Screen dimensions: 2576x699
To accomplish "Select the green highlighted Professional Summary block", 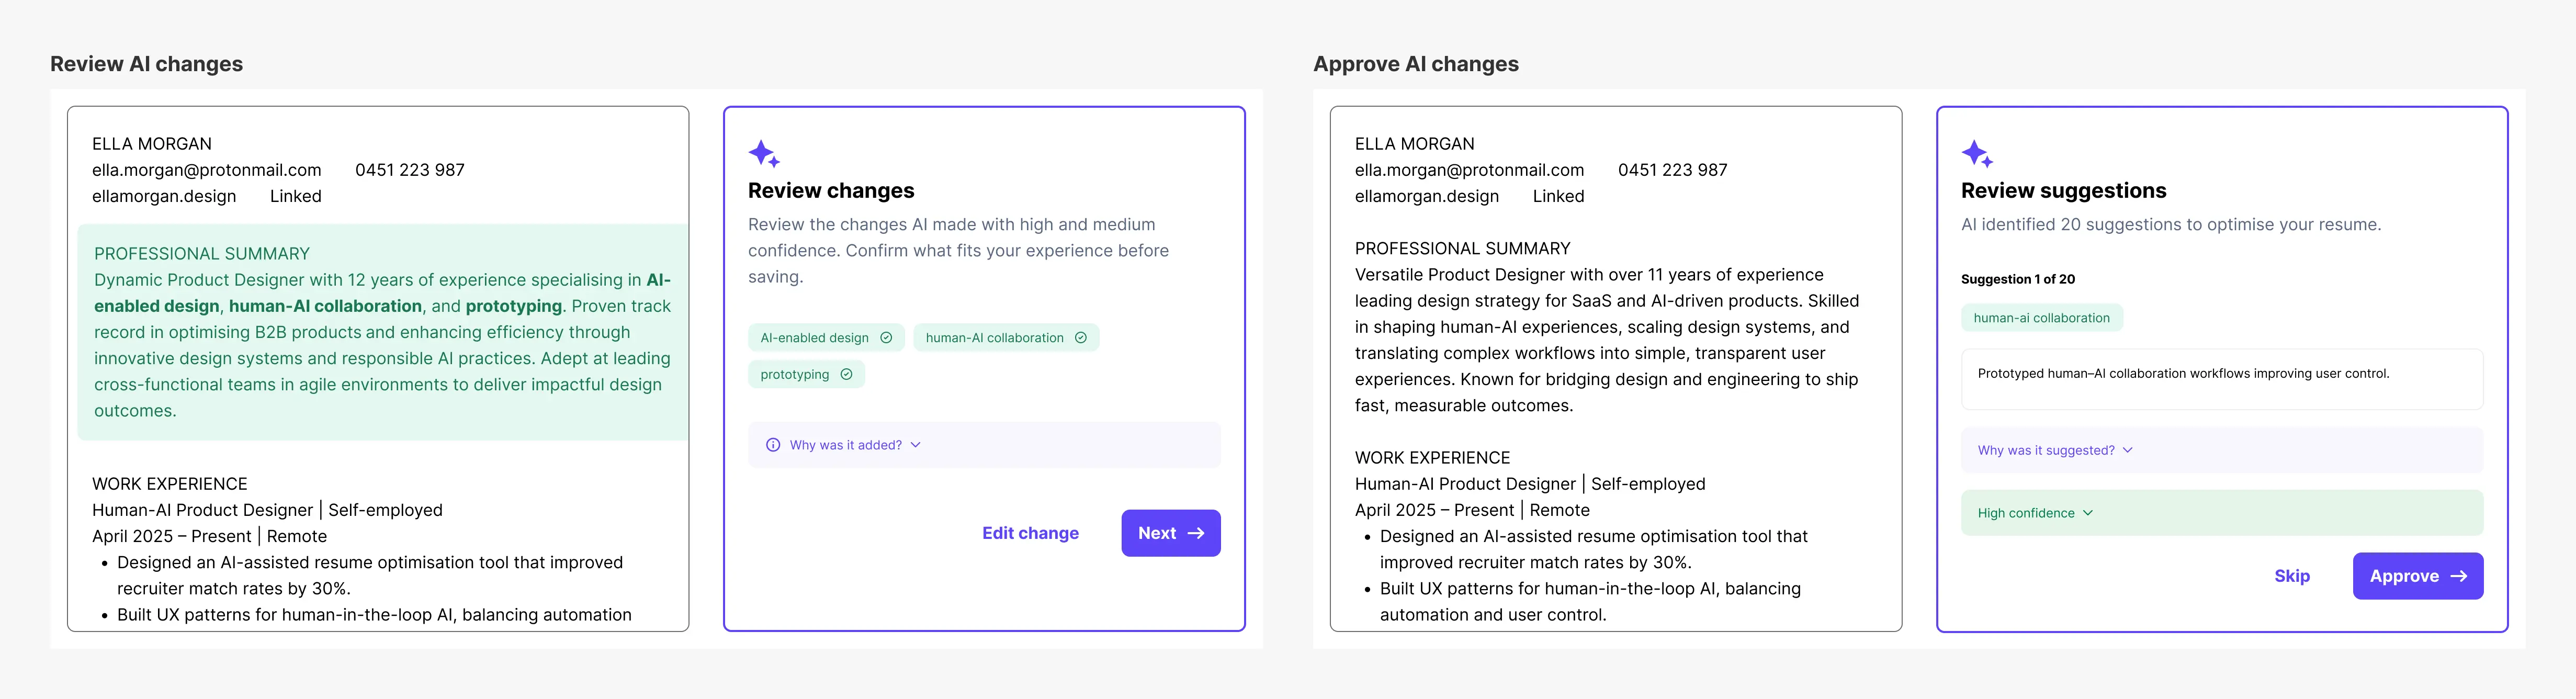I will pyautogui.click(x=382, y=332).
